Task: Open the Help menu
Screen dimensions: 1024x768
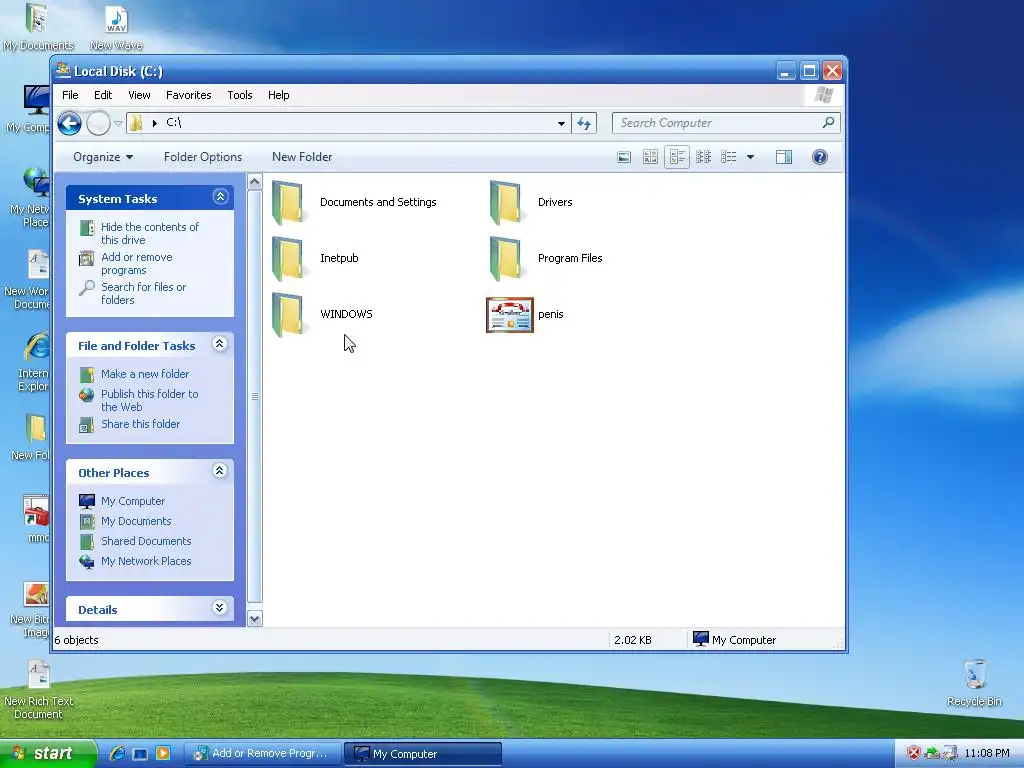Action: pos(278,95)
